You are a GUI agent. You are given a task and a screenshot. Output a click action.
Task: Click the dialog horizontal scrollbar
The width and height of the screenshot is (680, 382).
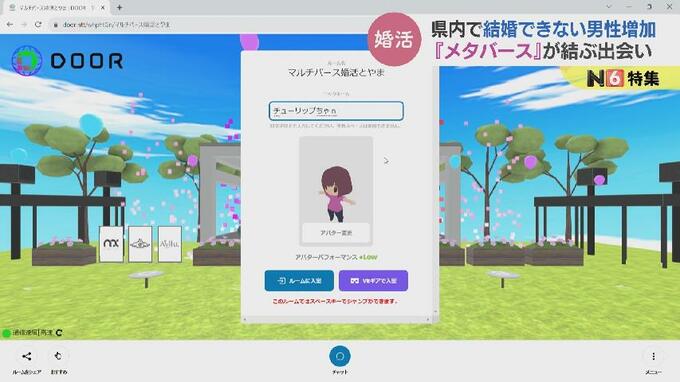(336, 320)
